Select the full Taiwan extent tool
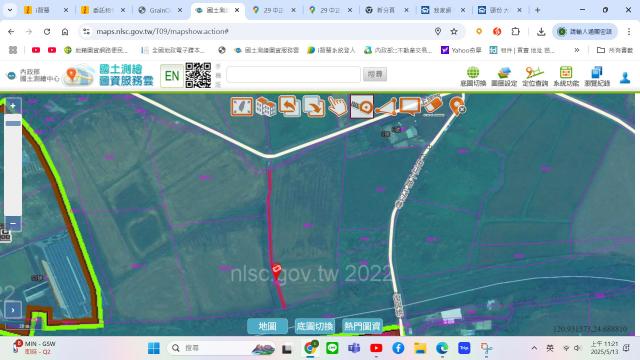 242,107
